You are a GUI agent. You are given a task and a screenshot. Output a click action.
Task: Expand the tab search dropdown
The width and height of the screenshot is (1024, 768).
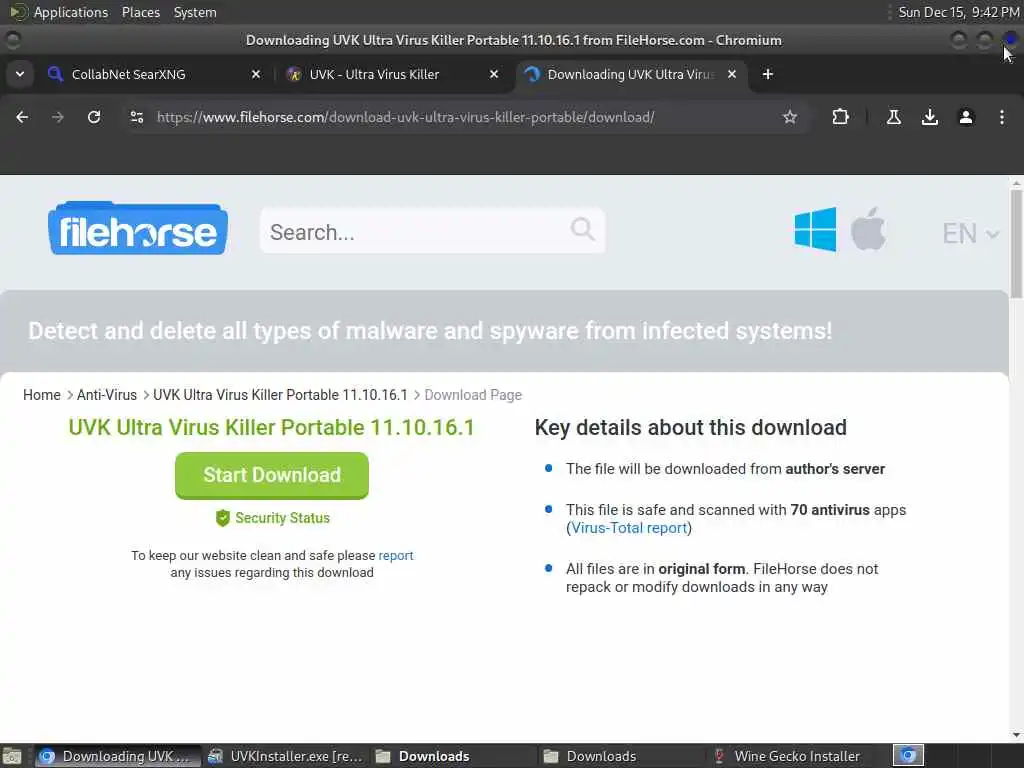(x=20, y=74)
